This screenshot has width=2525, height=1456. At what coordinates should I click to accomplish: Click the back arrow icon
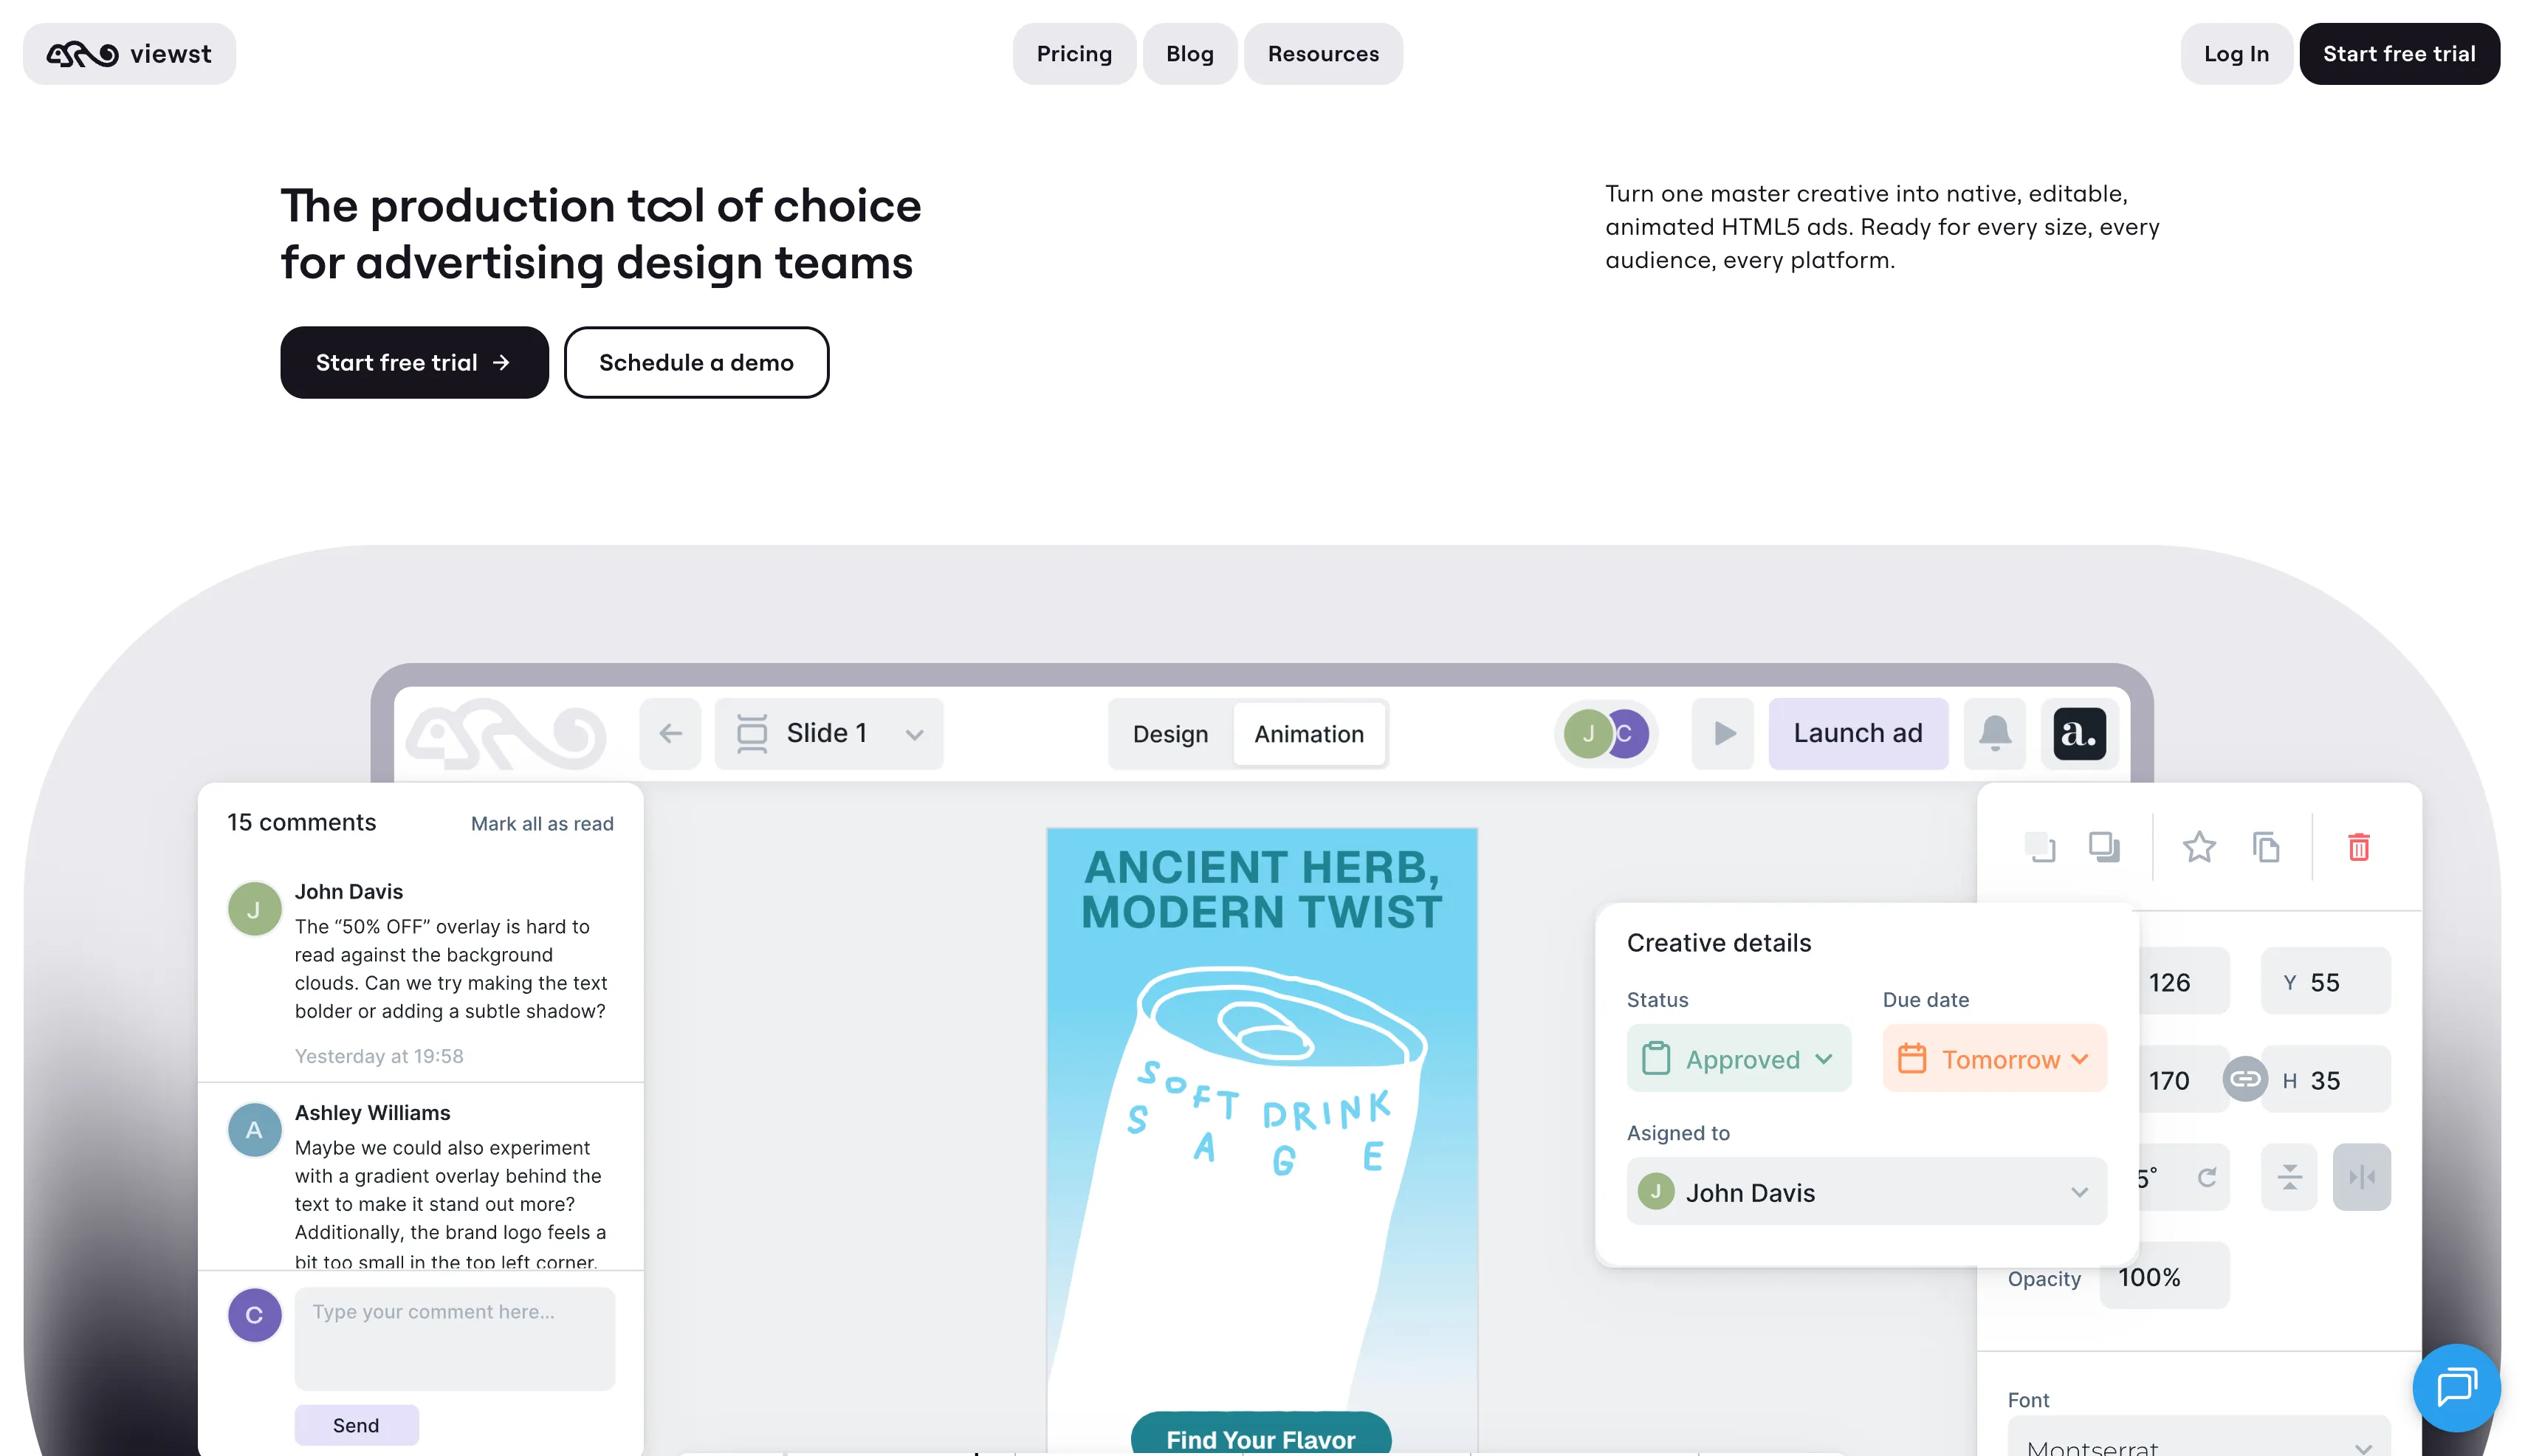pyautogui.click(x=670, y=733)
